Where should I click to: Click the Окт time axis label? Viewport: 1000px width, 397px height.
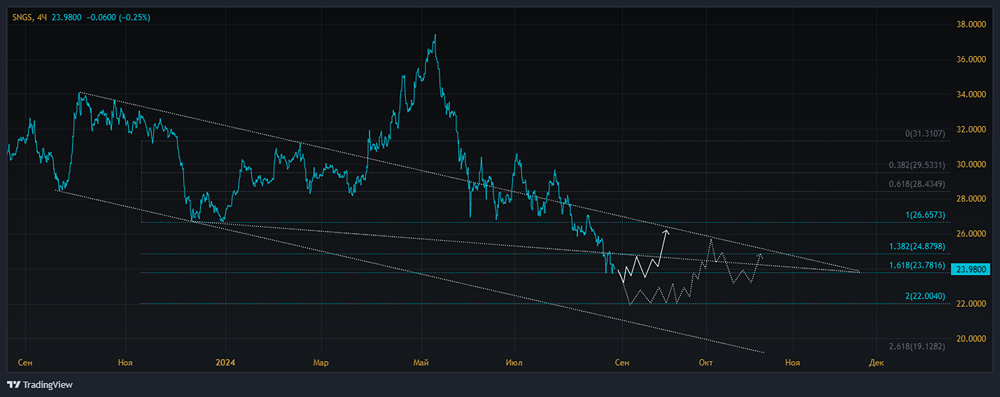pos(705,363)
